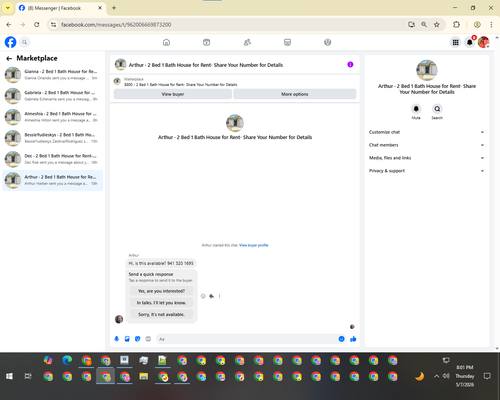500x400 pixels.
Task: Expand the Customize chat section
Action: click(x=426, y=132)
